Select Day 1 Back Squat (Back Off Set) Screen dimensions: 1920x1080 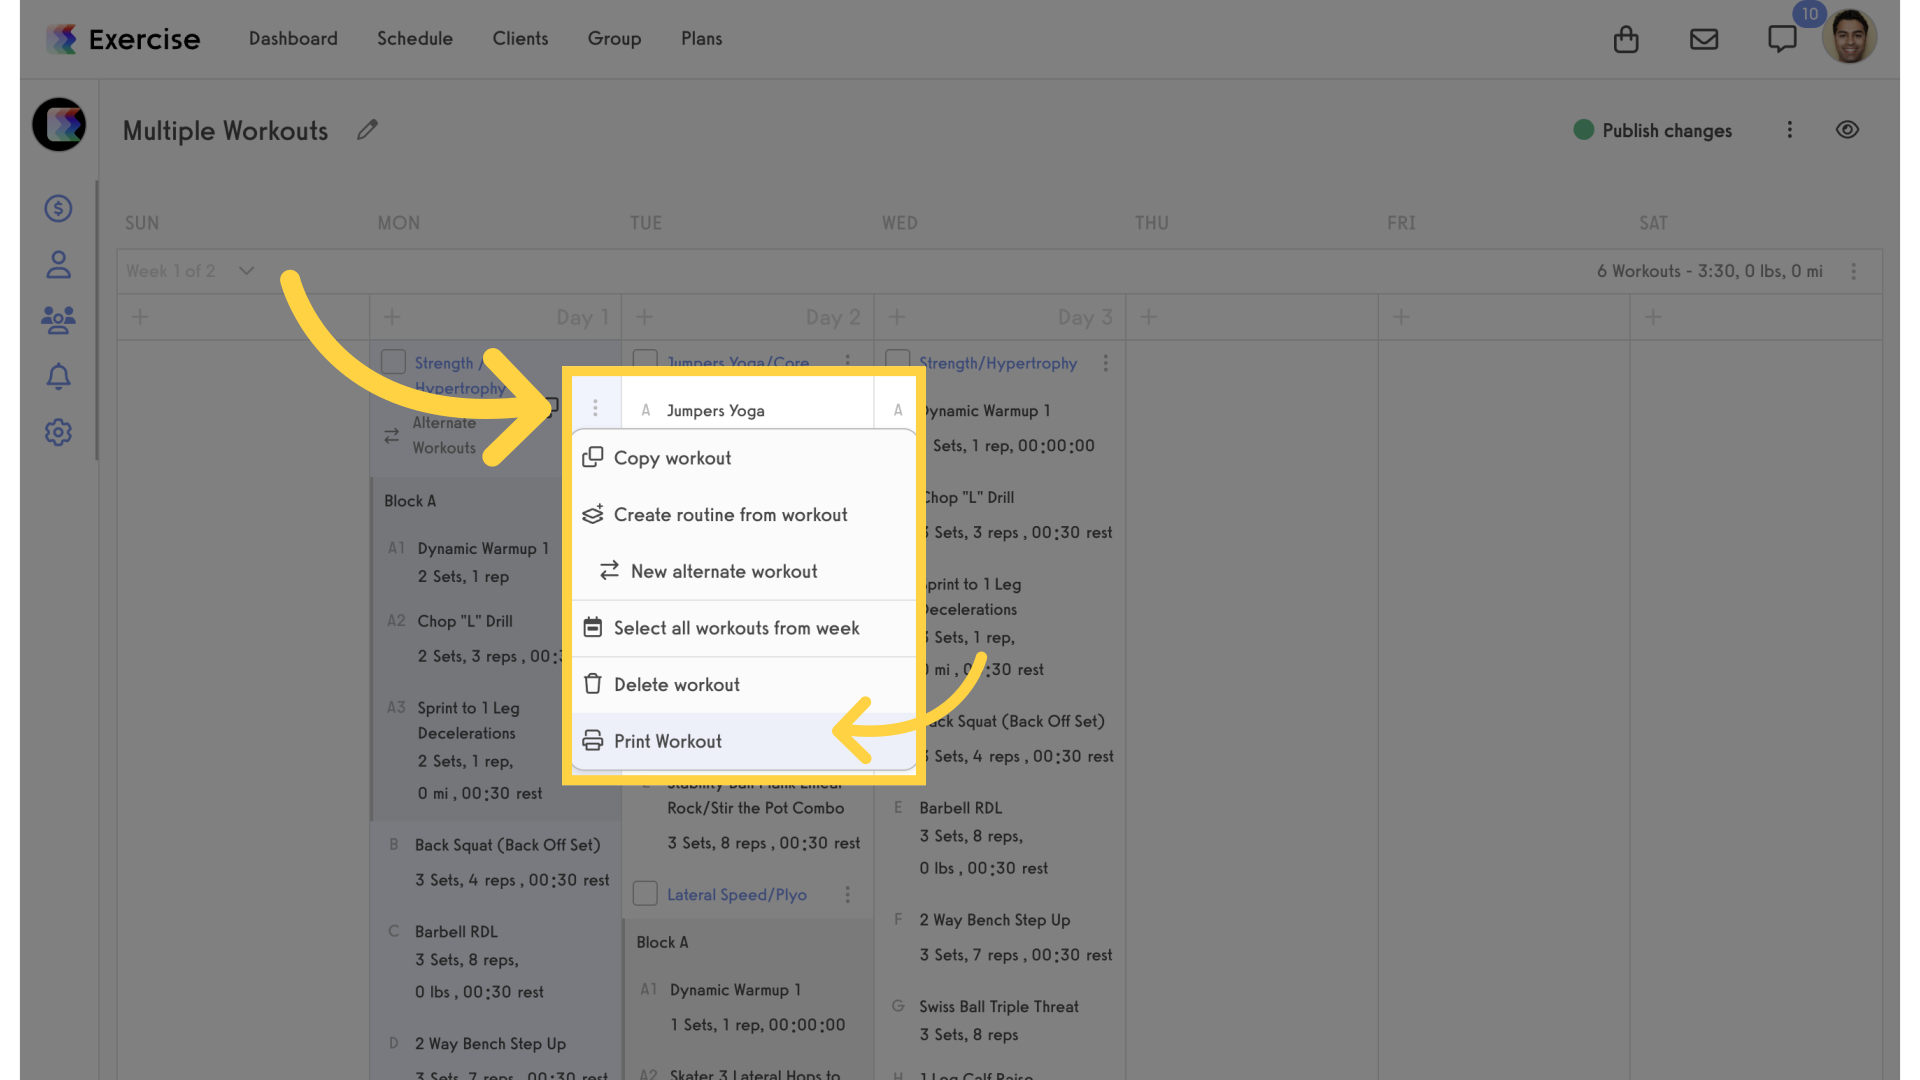[x=508, y=845]
